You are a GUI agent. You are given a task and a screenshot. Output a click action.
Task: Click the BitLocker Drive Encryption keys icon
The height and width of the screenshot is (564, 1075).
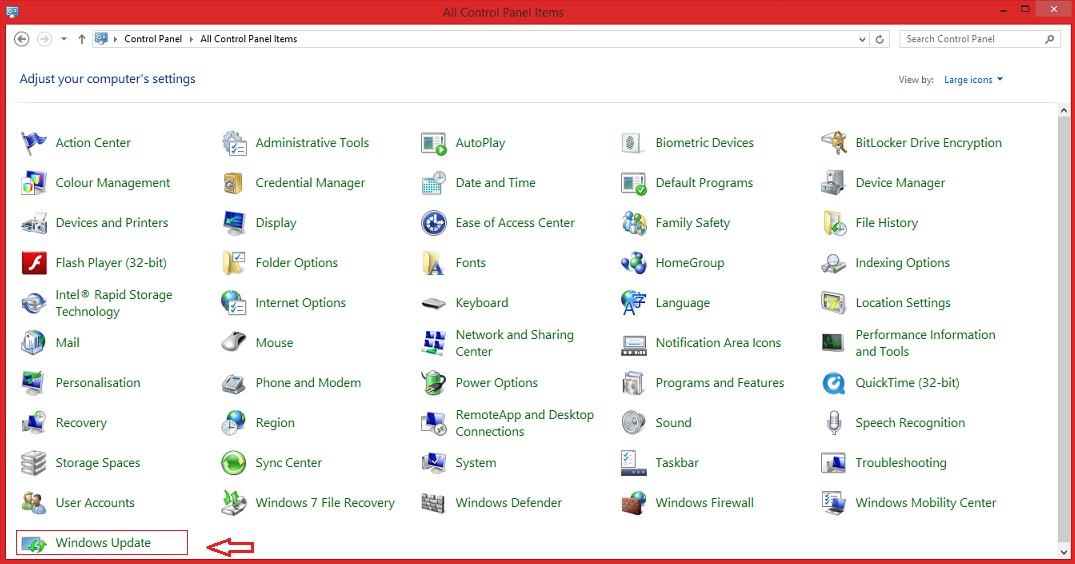[x=834, y=143]
